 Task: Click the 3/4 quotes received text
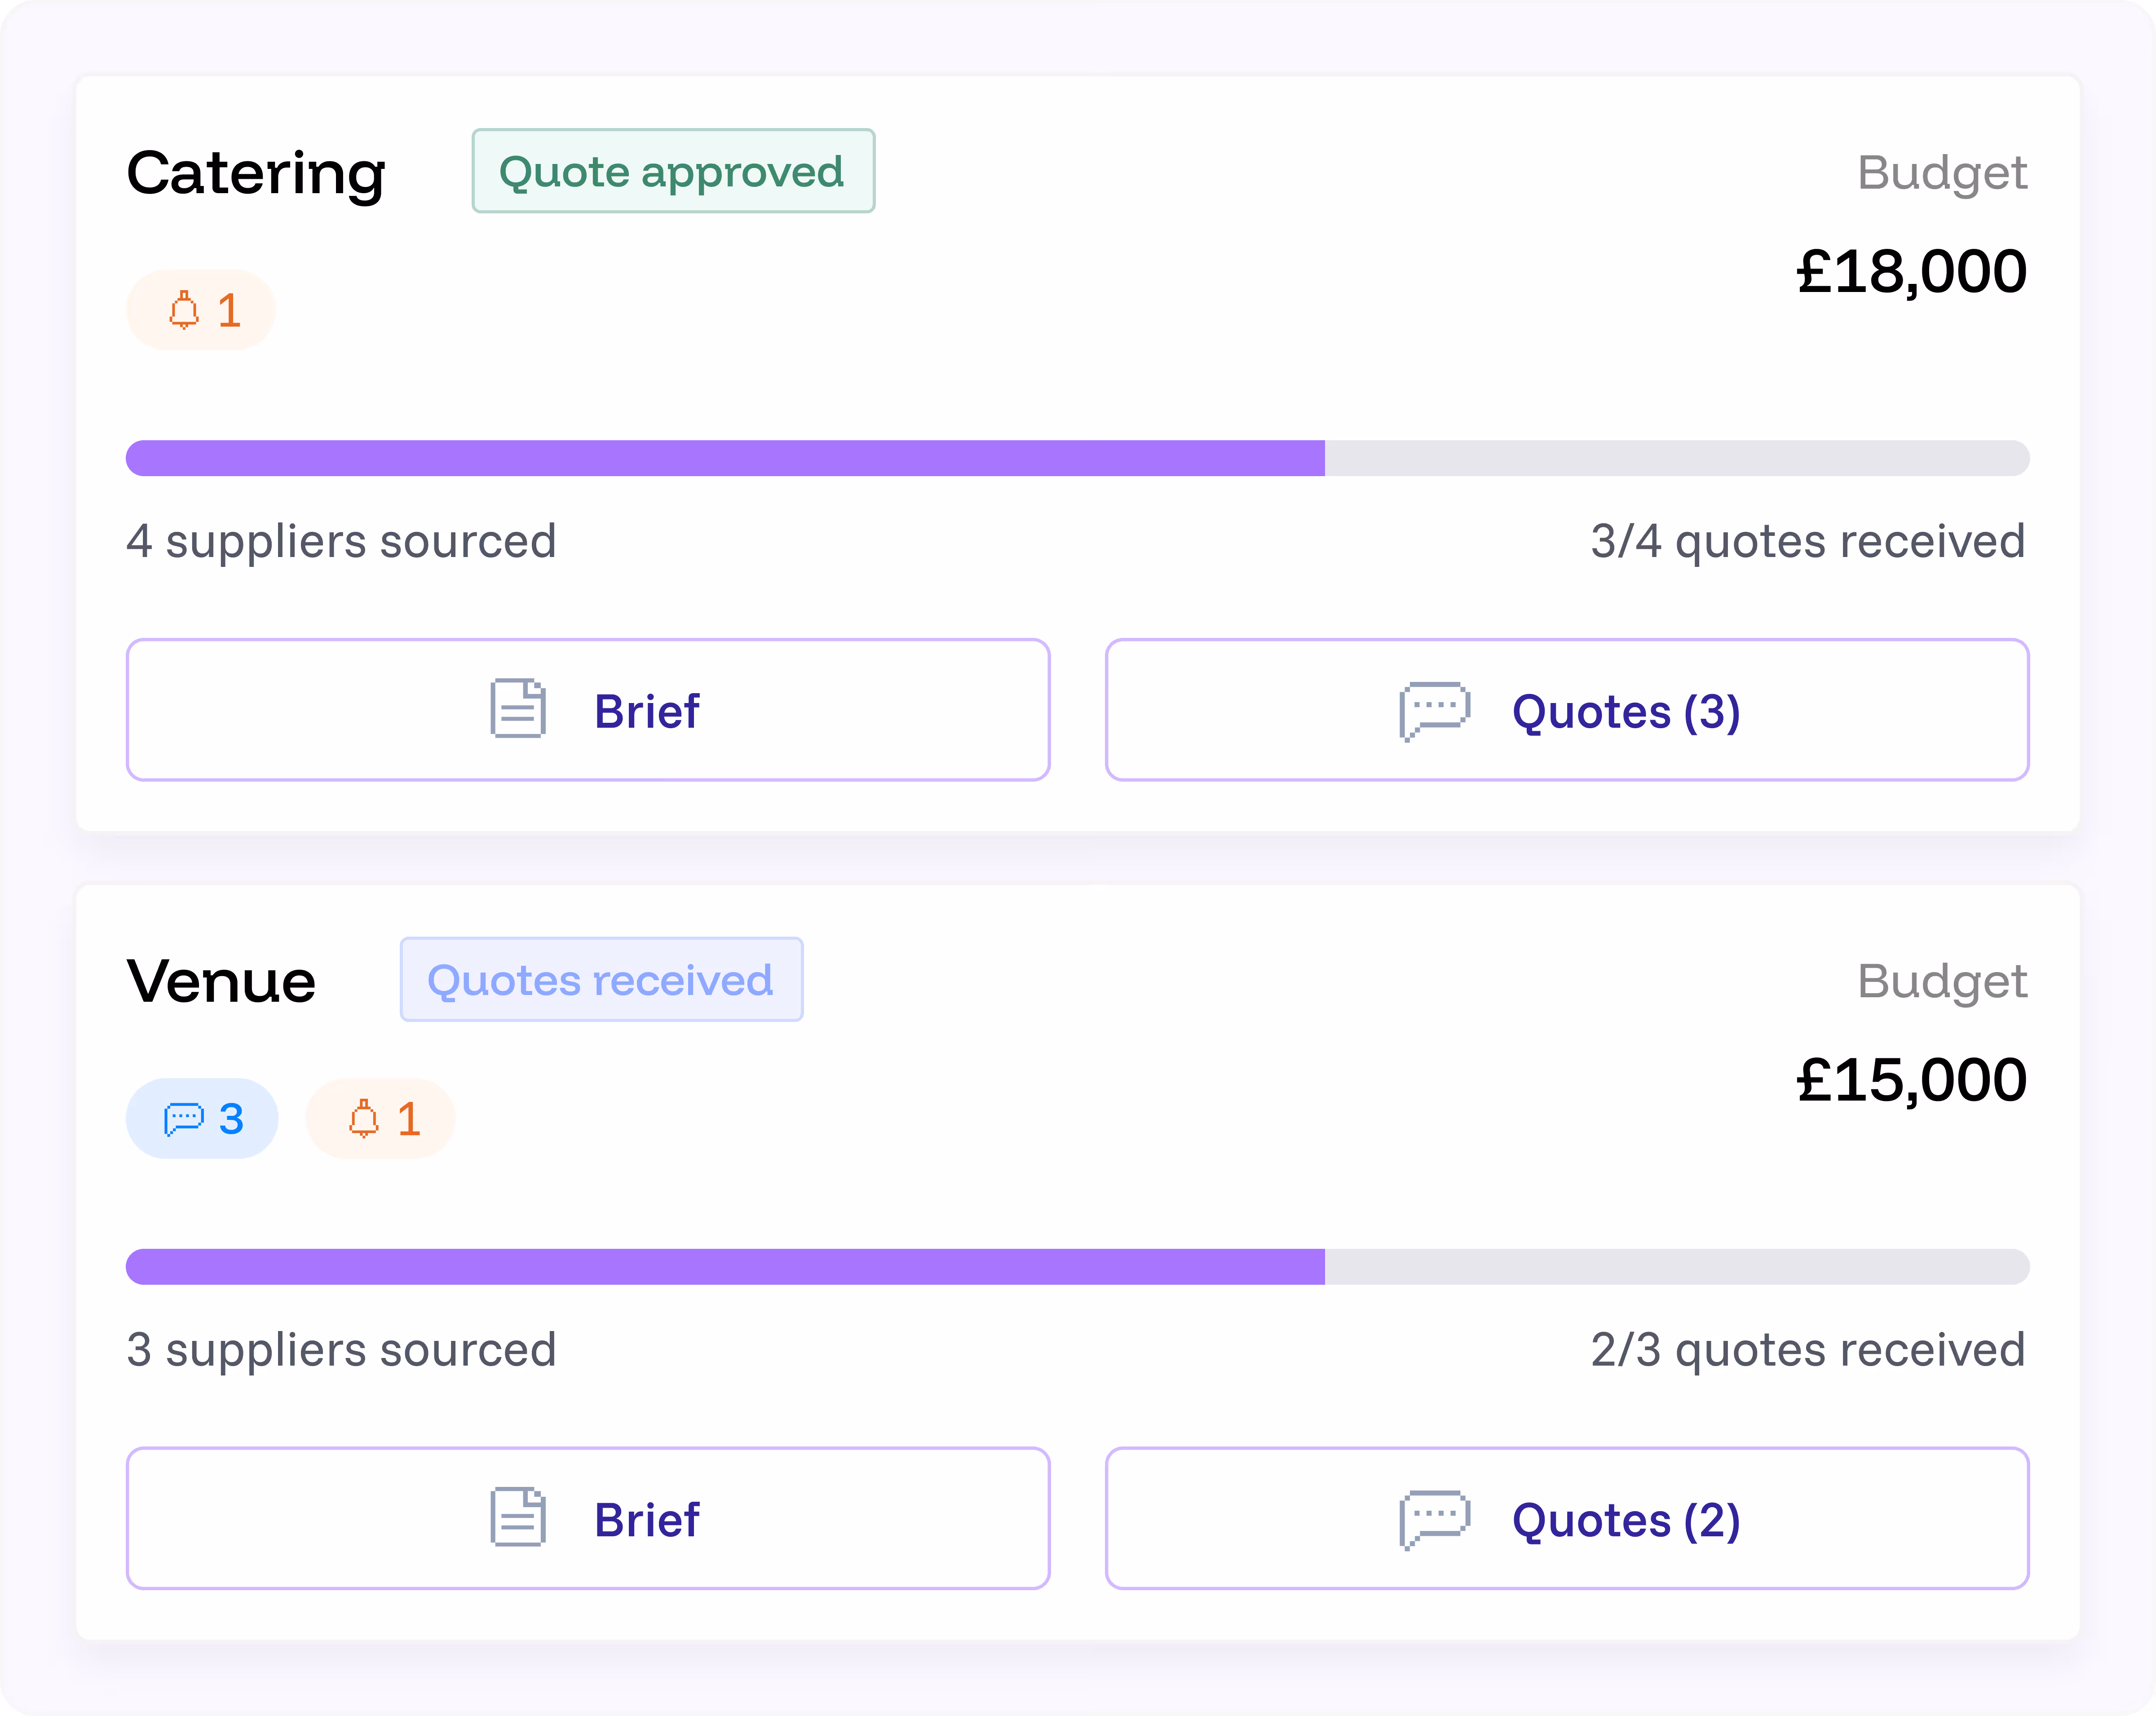click(x=1808, y=541)
